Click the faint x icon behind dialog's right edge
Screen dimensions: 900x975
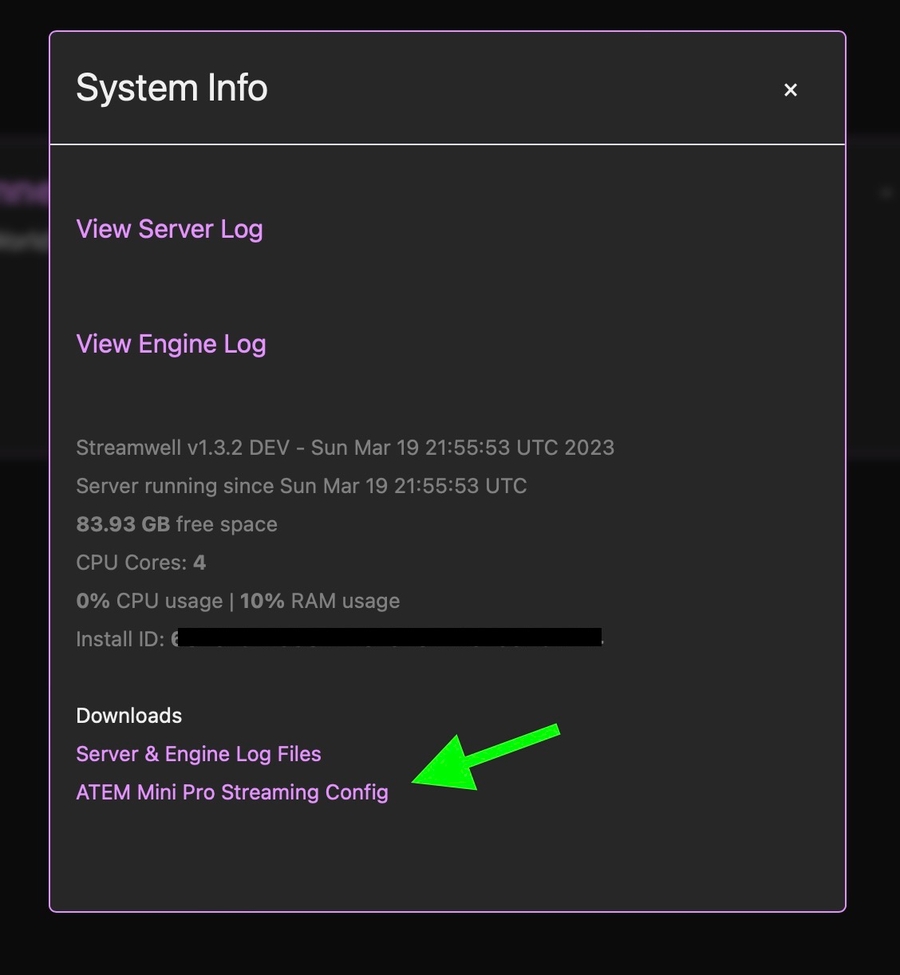(885, 192)
